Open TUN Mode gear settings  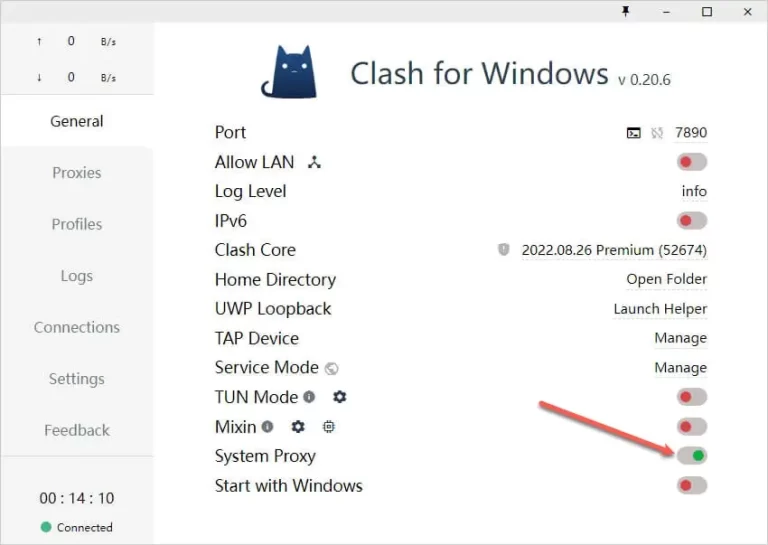[x=340, y=397]
